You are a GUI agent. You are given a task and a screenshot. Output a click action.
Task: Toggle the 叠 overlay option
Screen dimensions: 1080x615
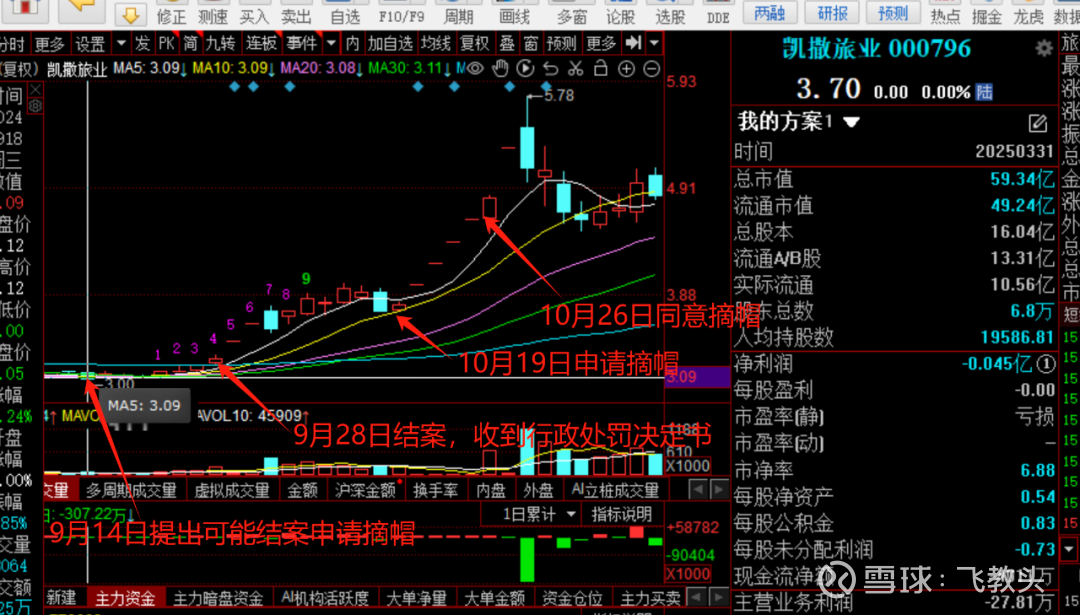click(x=507, y=43)
